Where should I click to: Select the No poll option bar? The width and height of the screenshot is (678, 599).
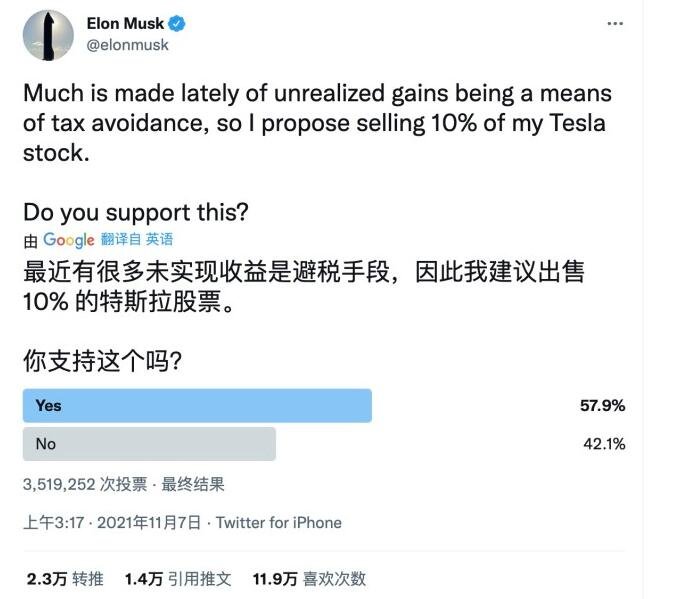click(149, 443)
